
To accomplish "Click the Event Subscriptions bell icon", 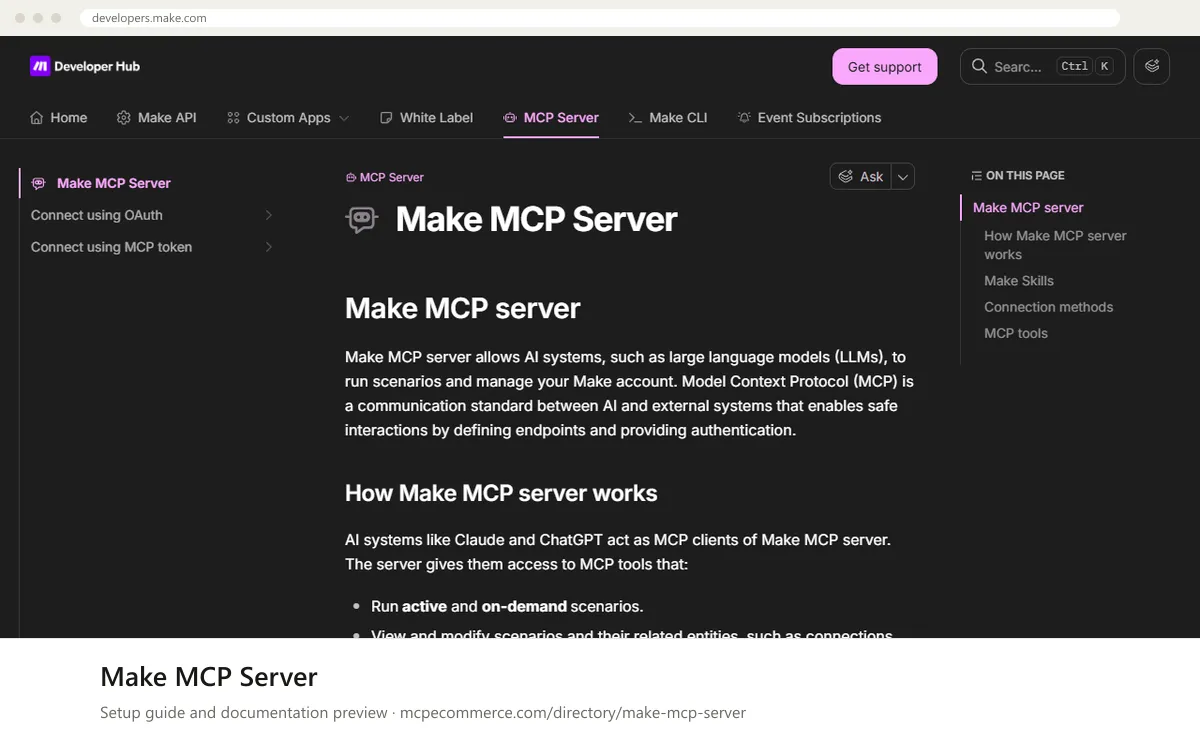I will pos(744,117).
